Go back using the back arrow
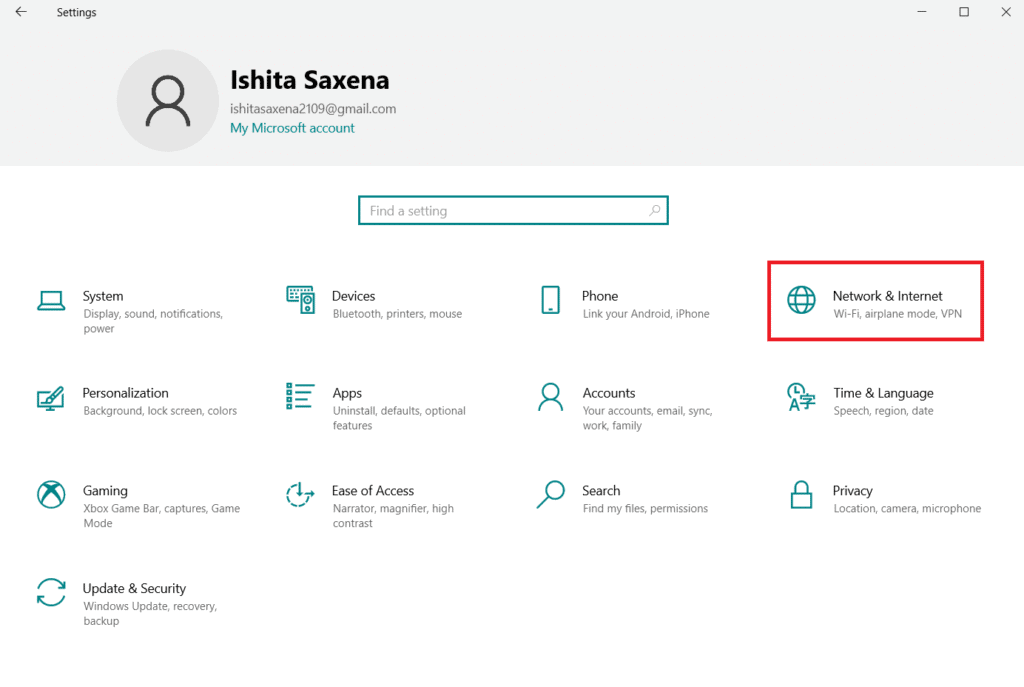Screen dimensions: 1024x687 21,12
